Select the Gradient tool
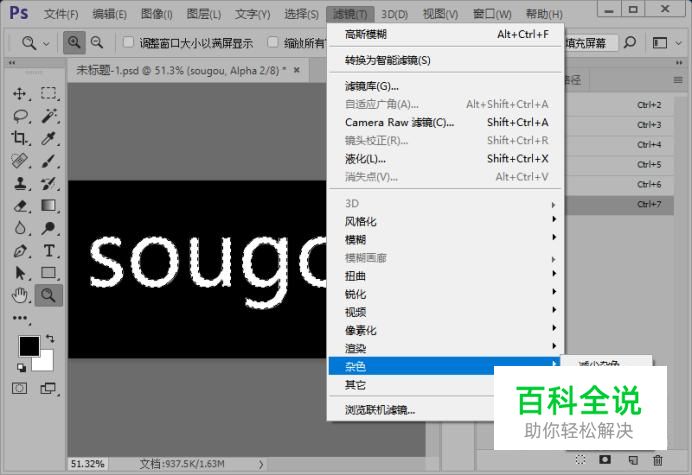Image resolution: width=692 pixels, height=475 pixels. (49, 206)
